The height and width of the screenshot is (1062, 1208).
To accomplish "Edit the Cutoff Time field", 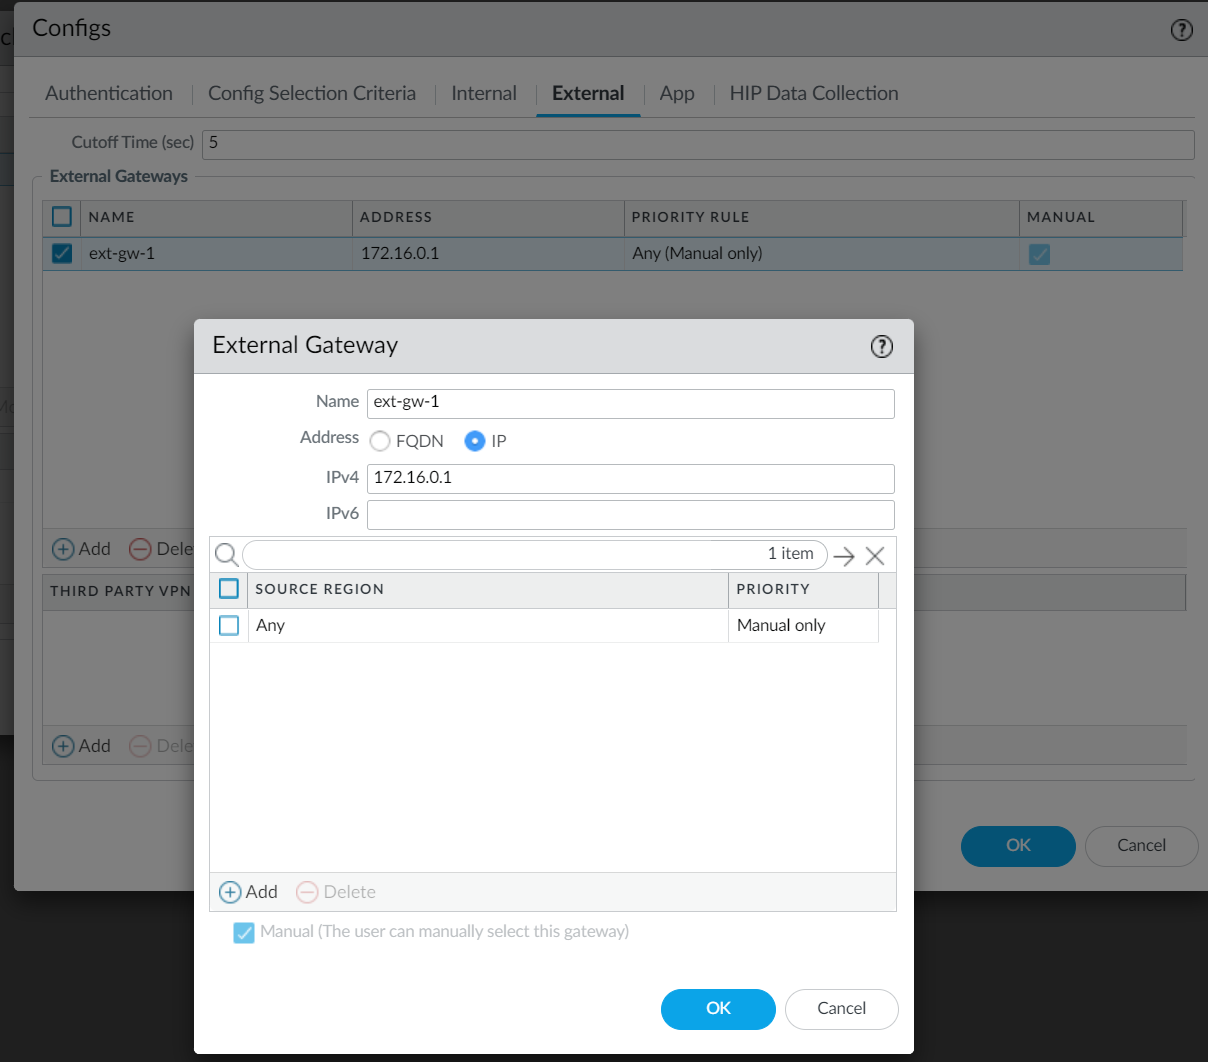I will 698,144.
